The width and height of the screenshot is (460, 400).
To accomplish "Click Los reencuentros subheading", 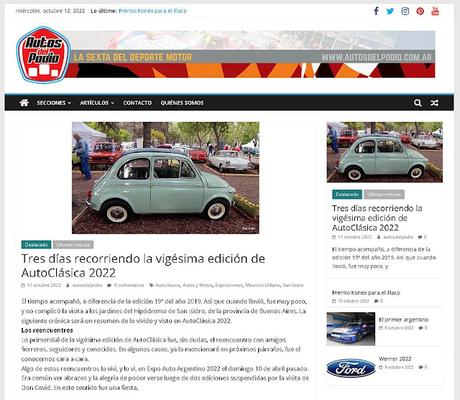I will click(x=47, y=330).
